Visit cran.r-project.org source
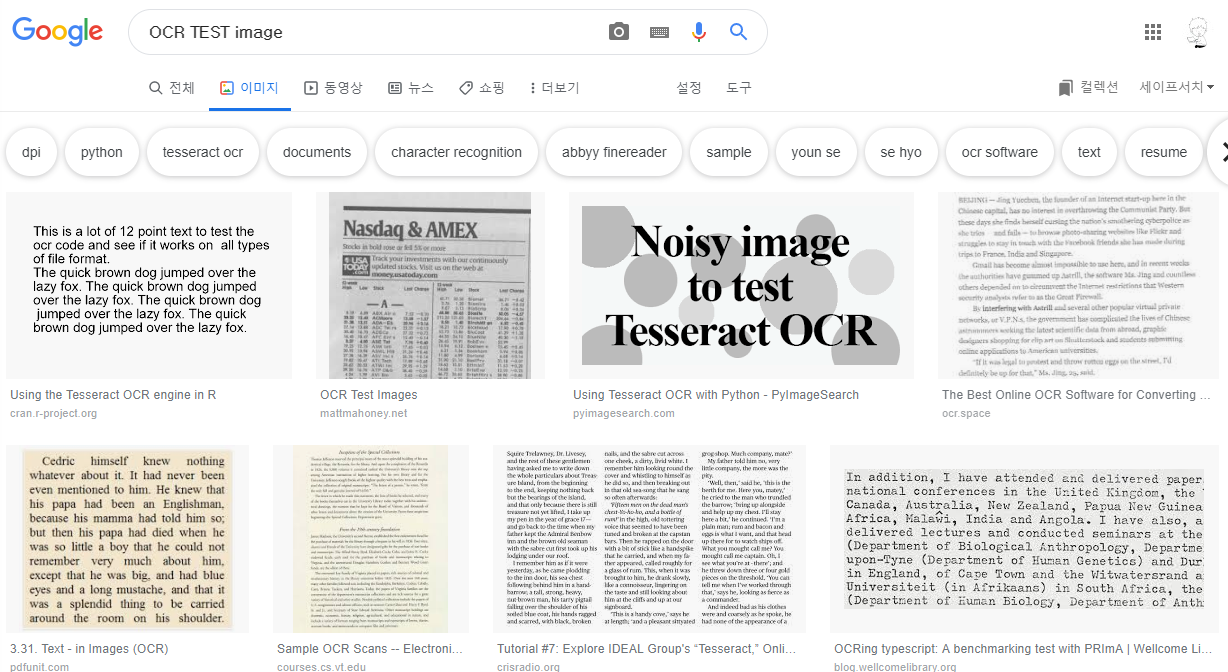Screen dimensions: 1228x672 tap(54, 413)
